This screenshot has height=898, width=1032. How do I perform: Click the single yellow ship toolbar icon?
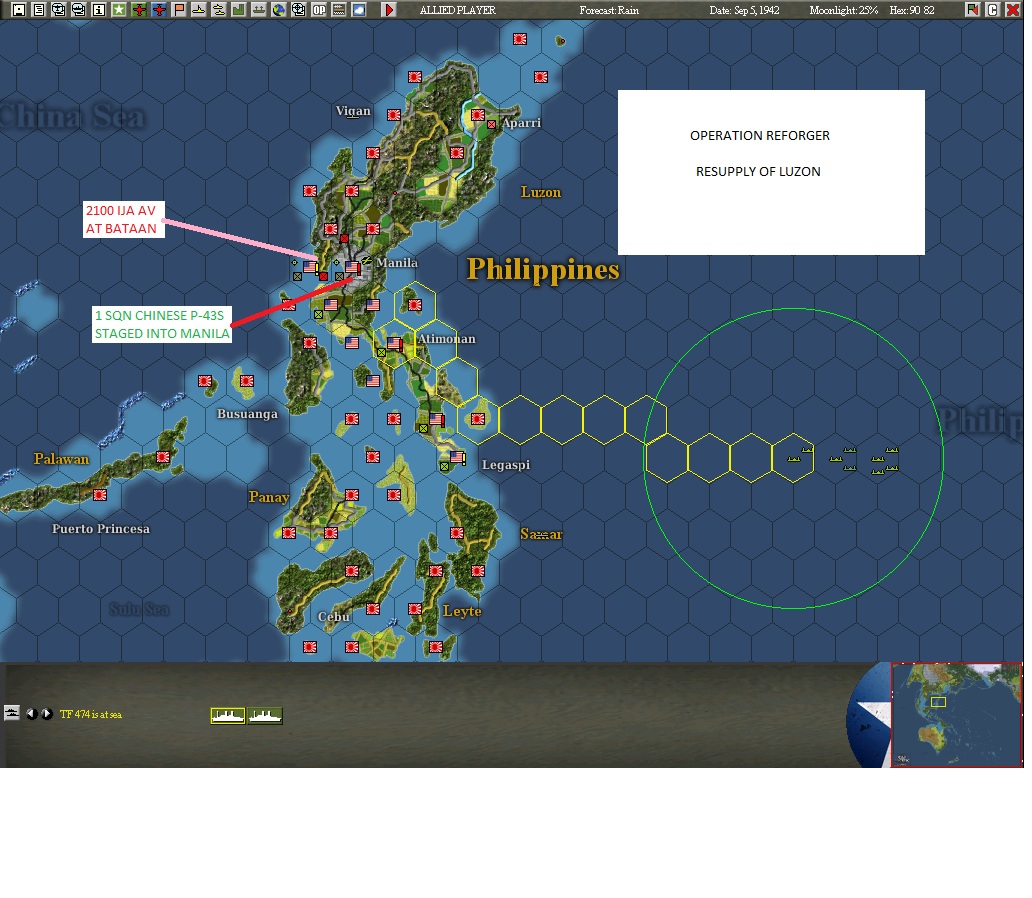(x=199, y=10)
